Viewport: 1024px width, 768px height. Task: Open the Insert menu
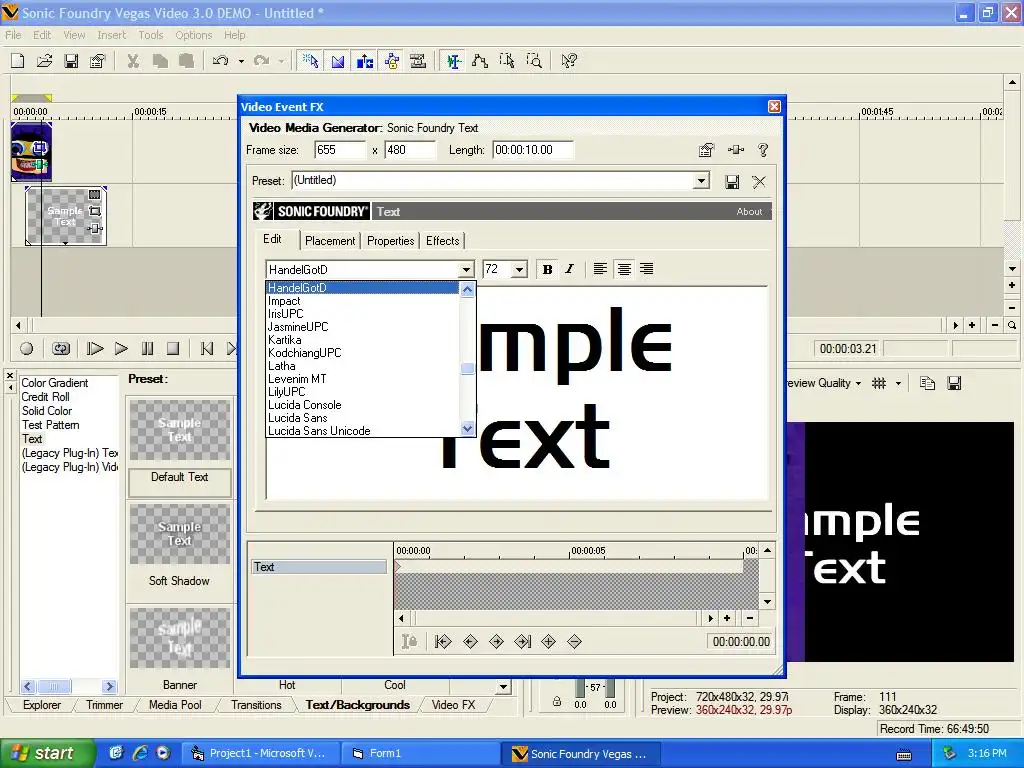(x=112, y=35)
